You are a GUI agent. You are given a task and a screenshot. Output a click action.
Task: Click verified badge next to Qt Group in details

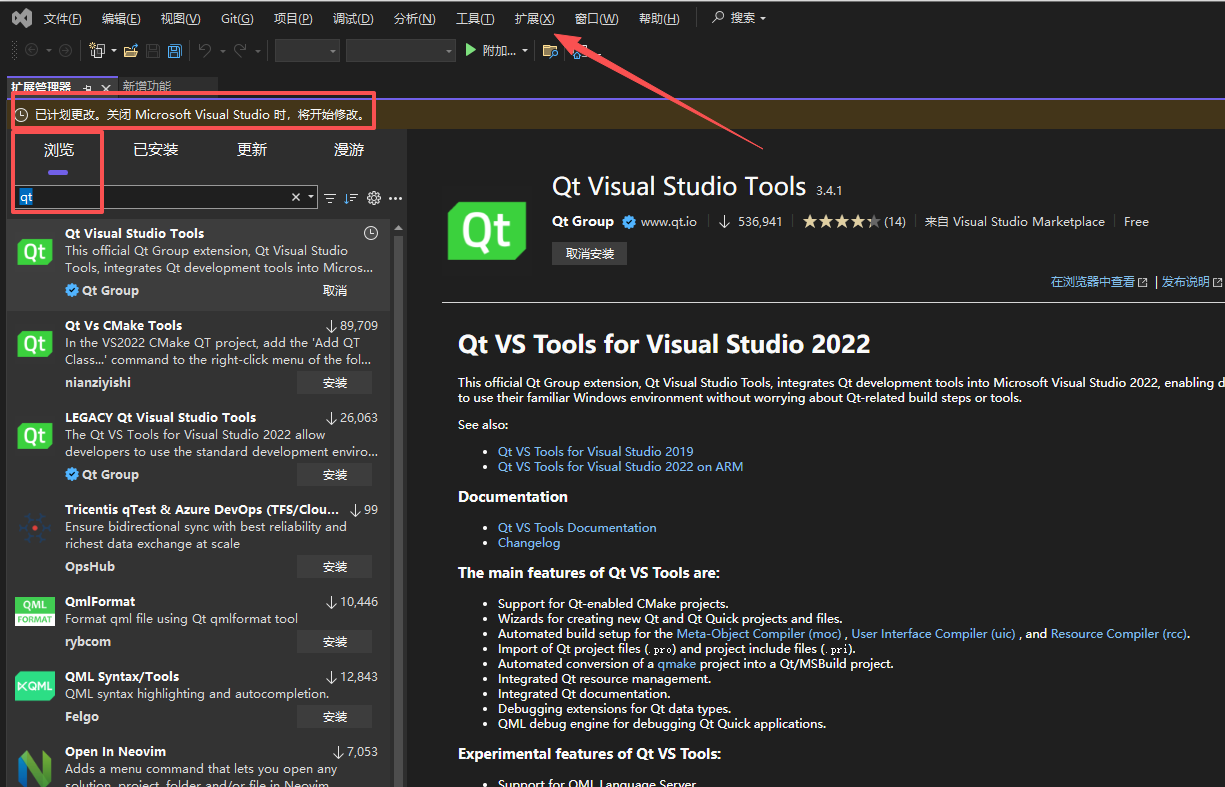tap(629, 222)
